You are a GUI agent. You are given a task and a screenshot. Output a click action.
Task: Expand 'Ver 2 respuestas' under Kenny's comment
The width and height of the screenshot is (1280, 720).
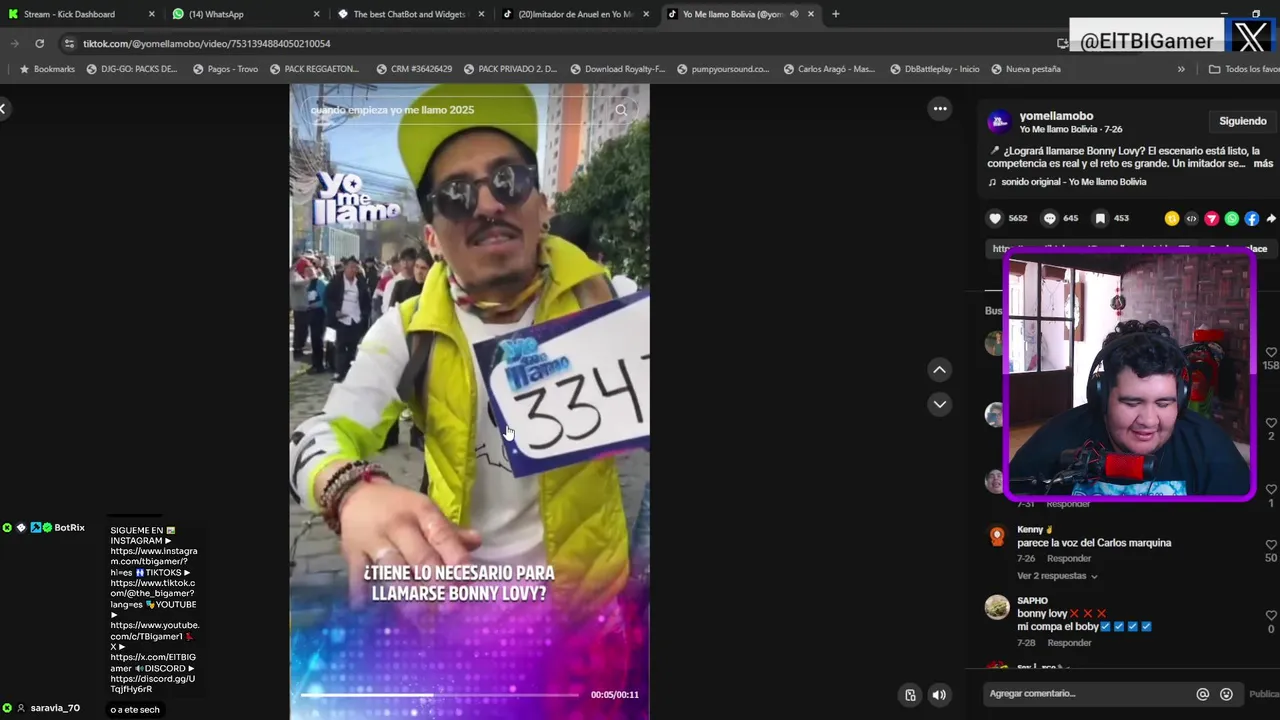[1057, 576]
